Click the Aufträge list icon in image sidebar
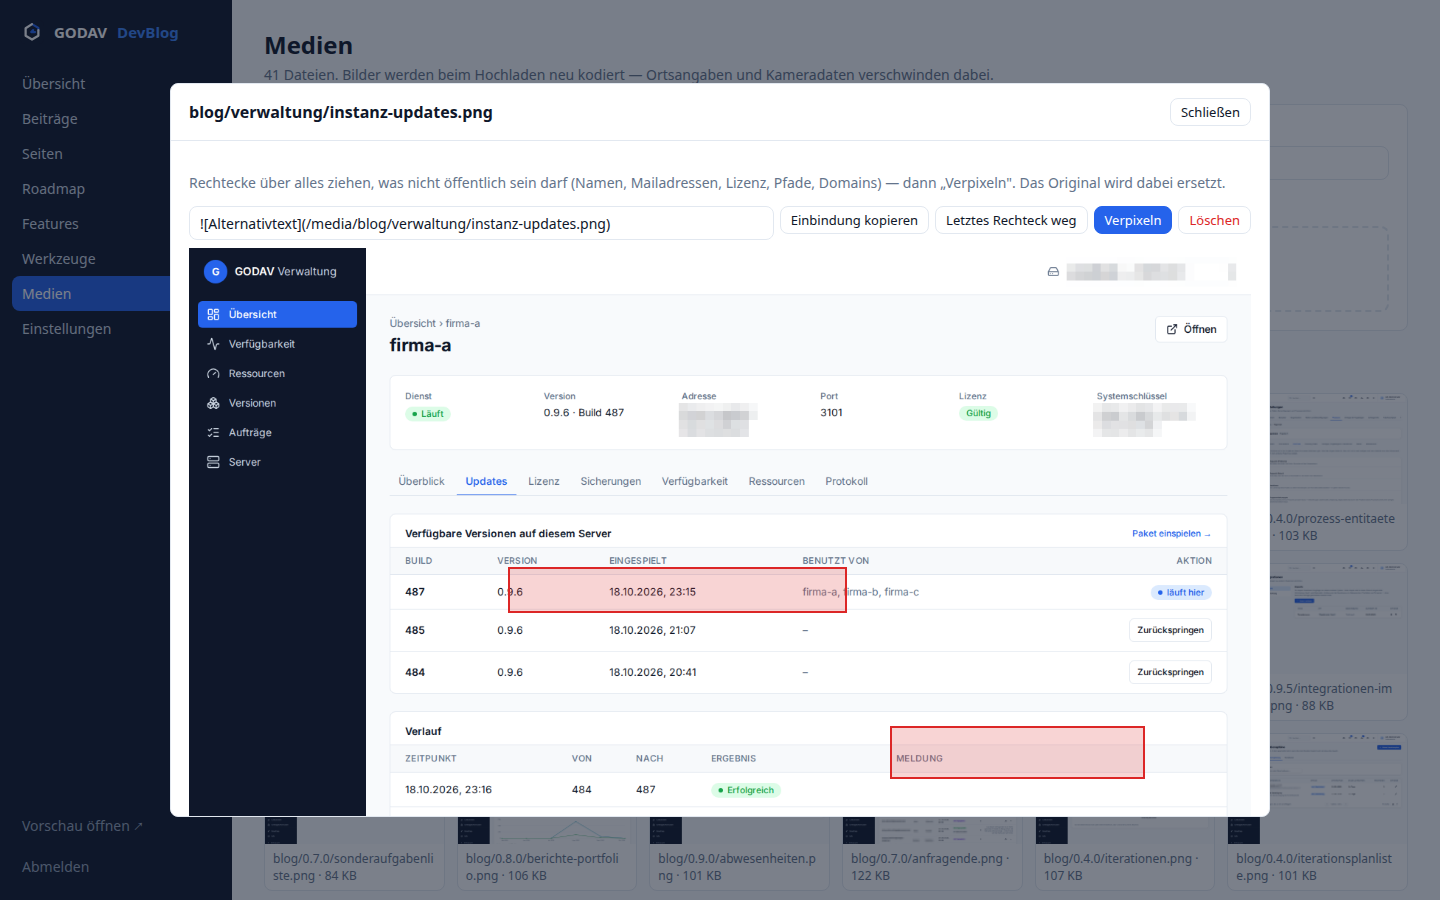Viewport: 1440px width, 900px height. coord(213,432)
